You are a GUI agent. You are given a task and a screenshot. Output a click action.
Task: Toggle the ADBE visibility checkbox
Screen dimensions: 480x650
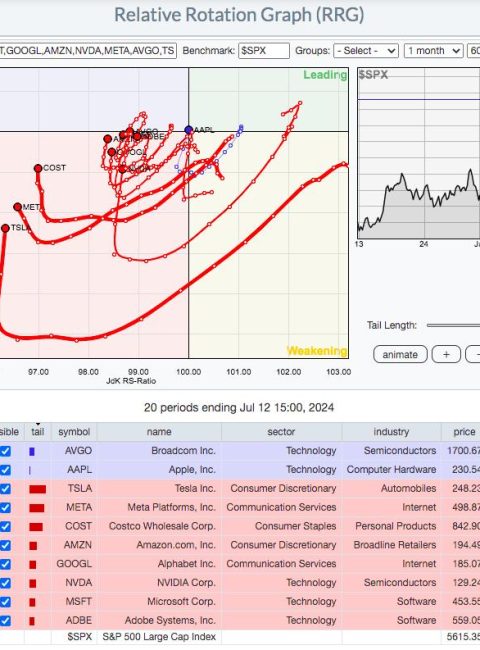pos(5,621)
